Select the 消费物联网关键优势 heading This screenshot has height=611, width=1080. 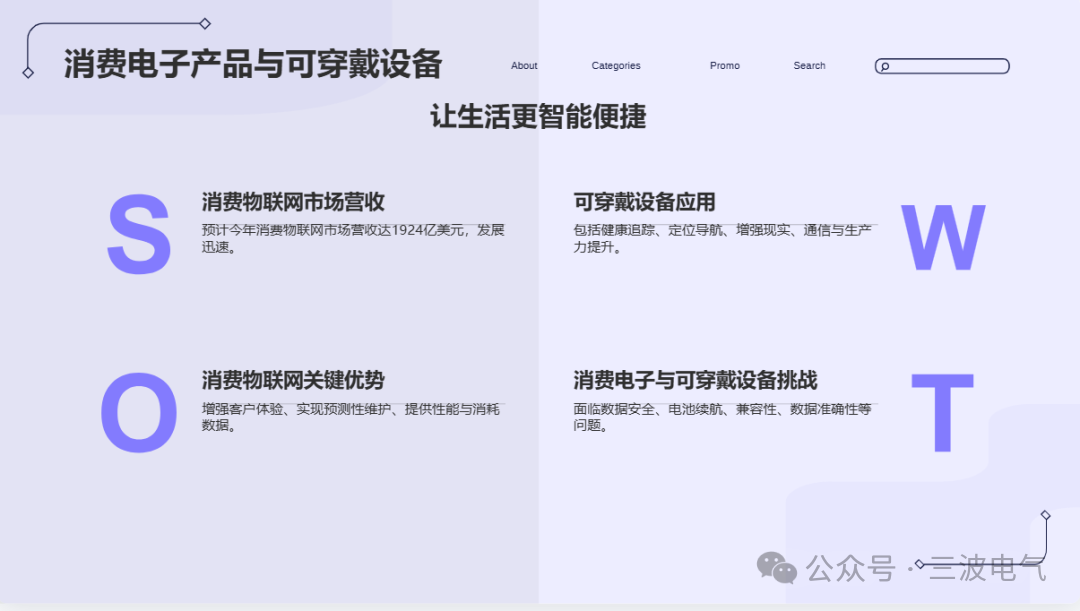tap(293, 380)
